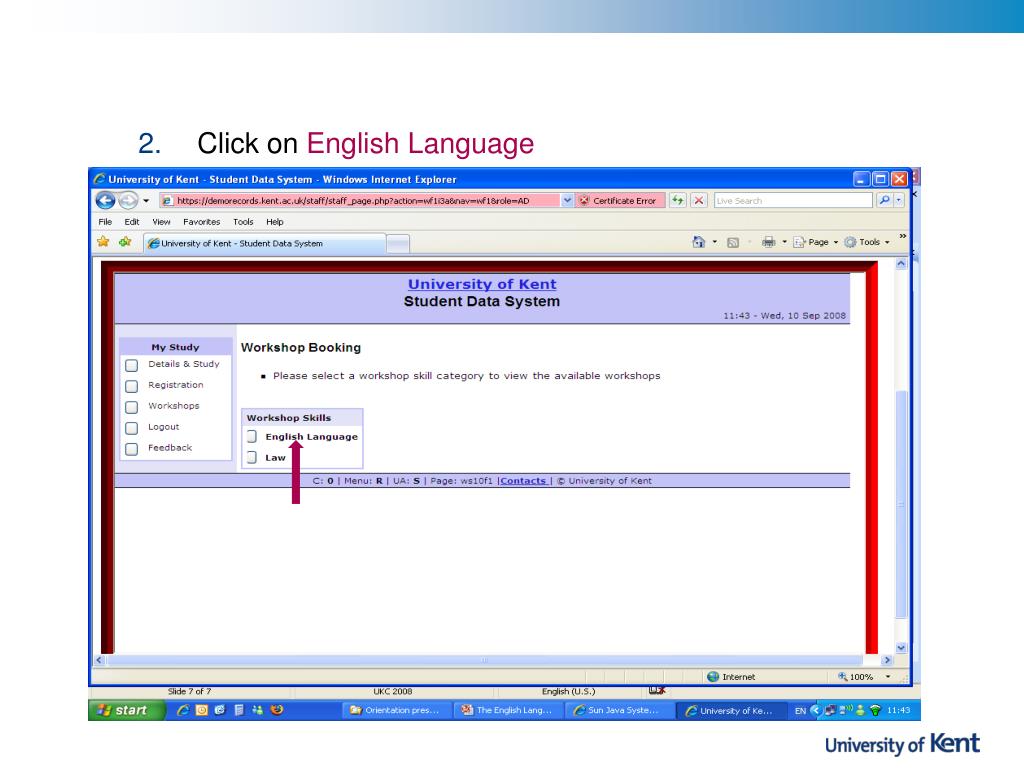Go back with the browser Back arrow
The image size is (1024, 768).
(105, 200)
